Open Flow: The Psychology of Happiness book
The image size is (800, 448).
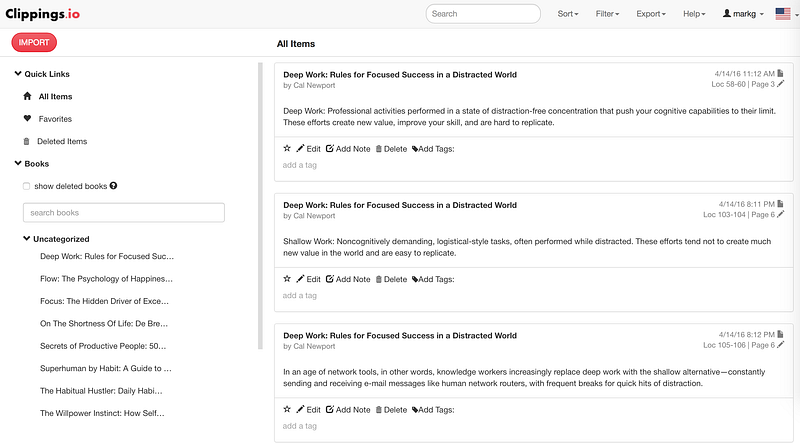[x=107, y=279]
